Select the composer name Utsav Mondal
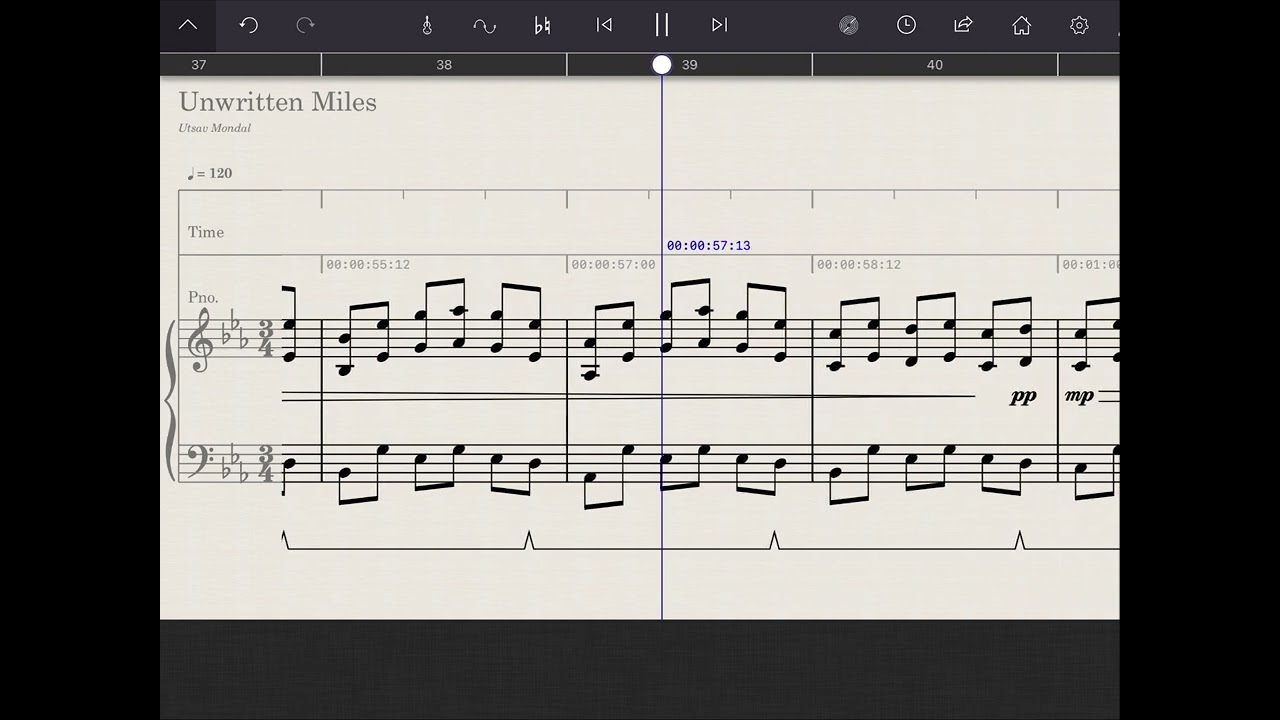 215,128
